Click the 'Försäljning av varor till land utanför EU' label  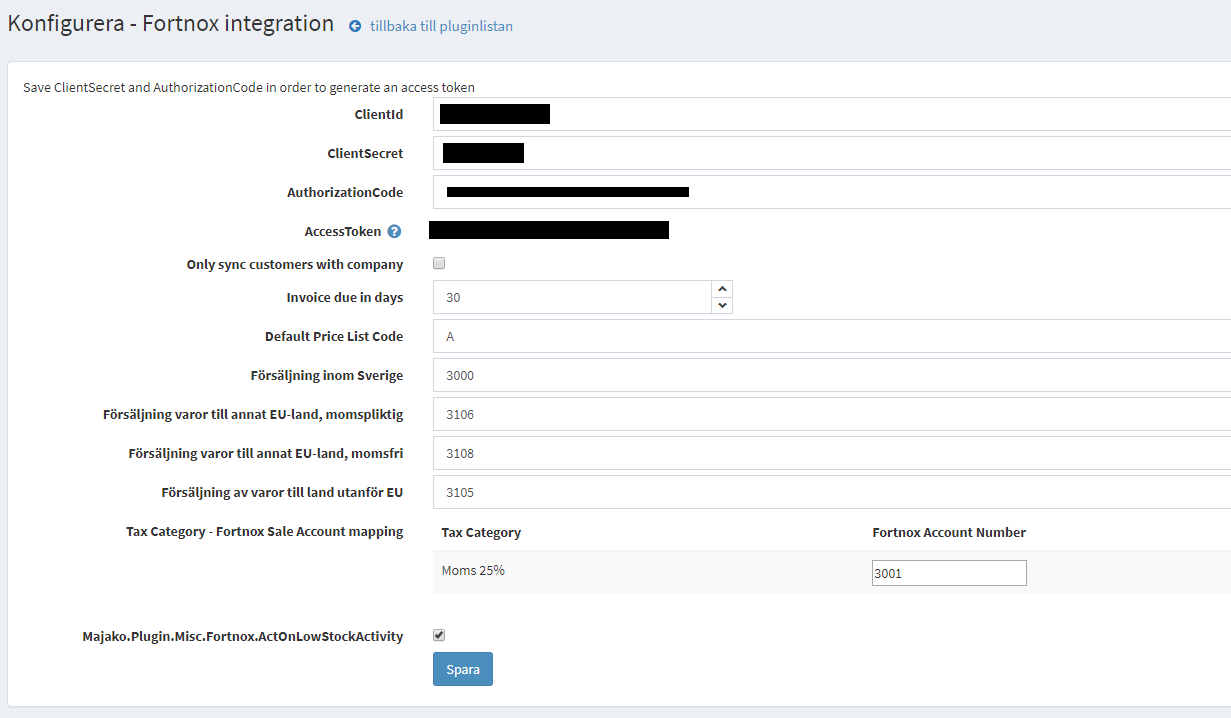click(282, 492)
